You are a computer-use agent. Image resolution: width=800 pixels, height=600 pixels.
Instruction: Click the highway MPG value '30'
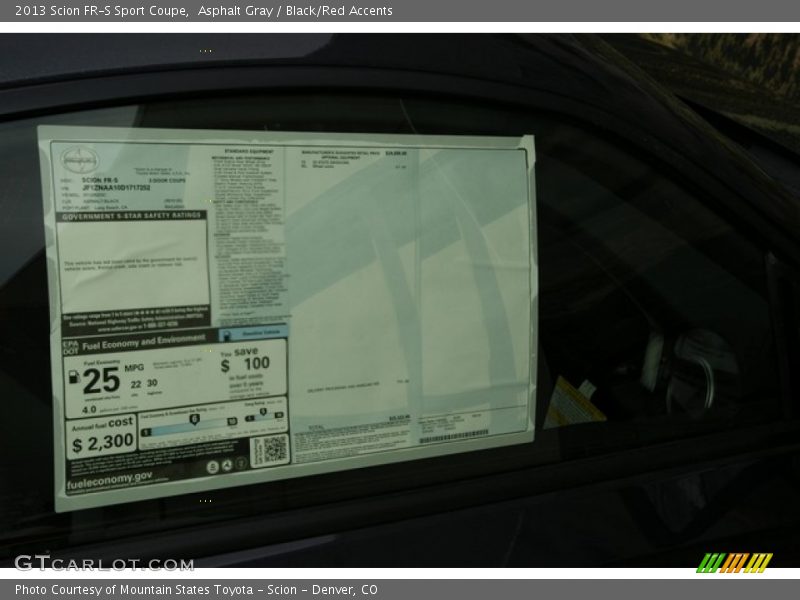coord(152,383)
